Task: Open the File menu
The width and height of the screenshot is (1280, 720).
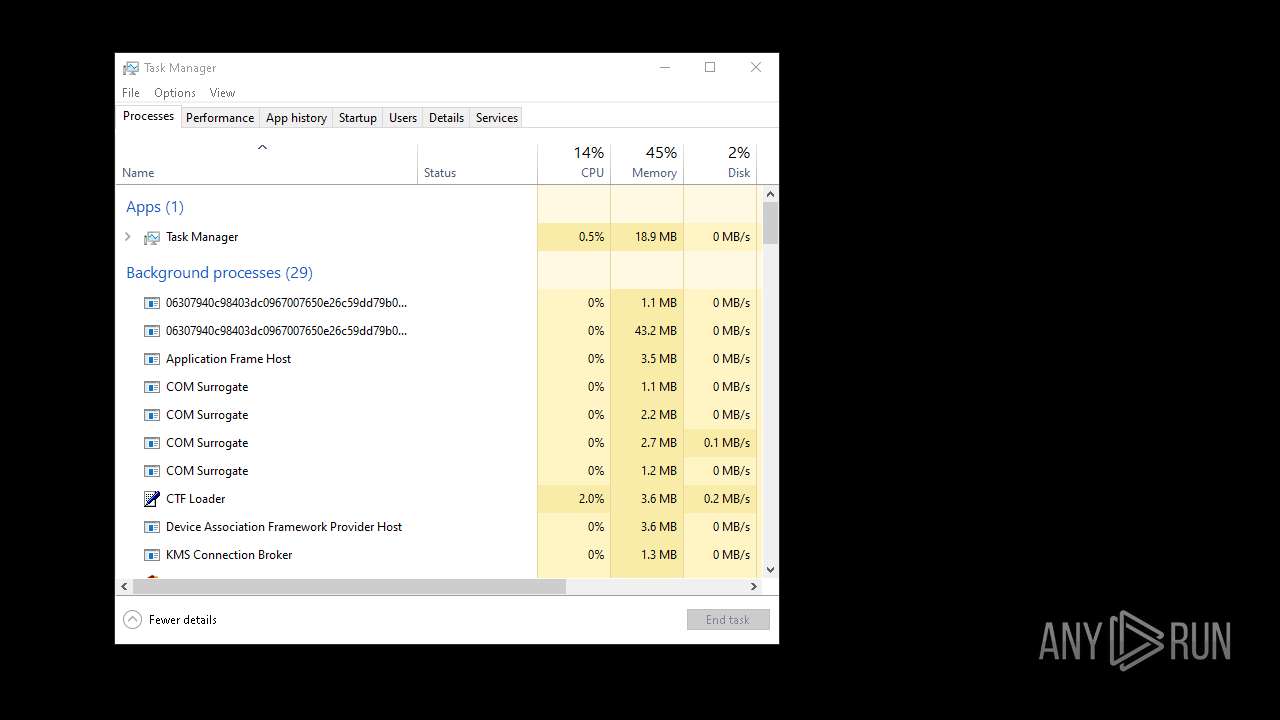Action: pos(131,93)
